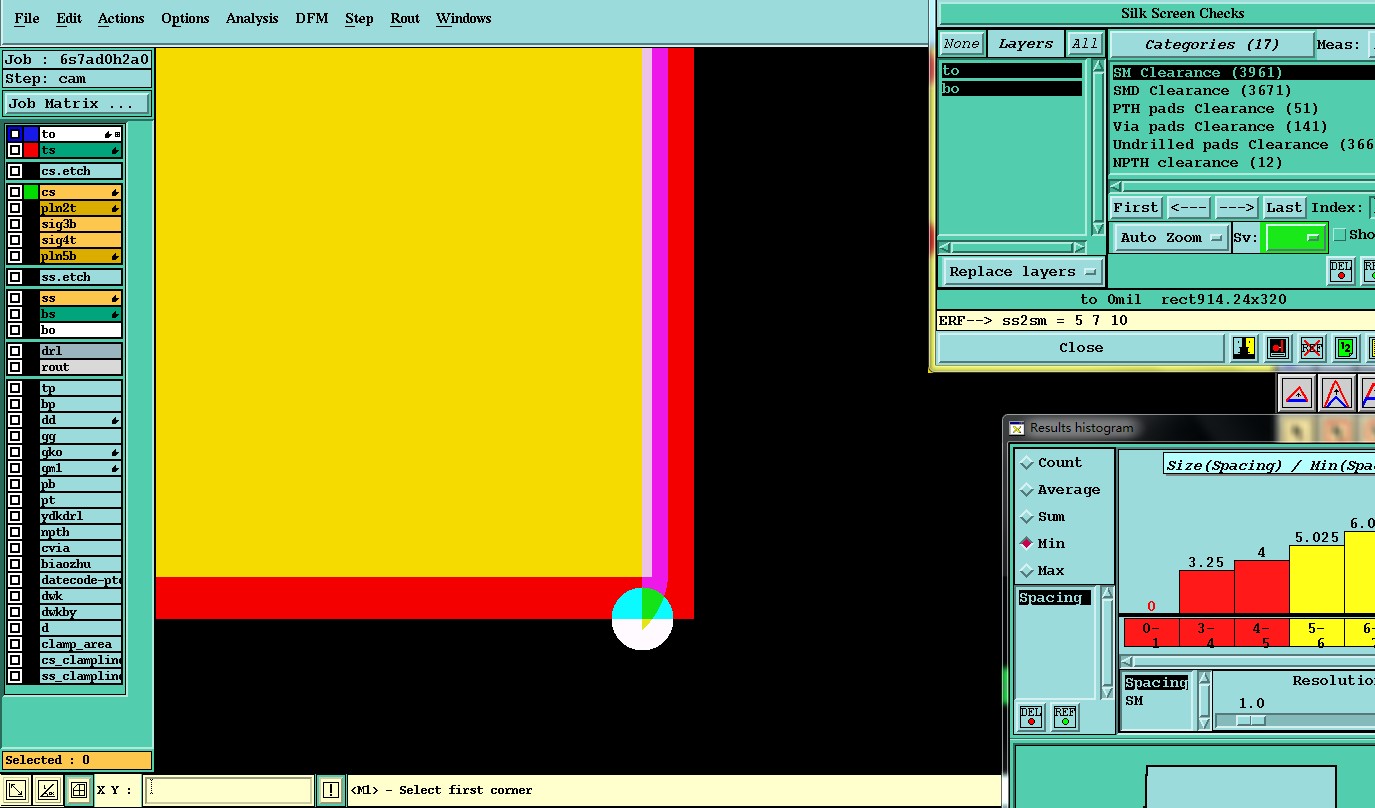The height and width of the screenshot is (808, 1375).
Task: Click the hand icon on the 'ts' layer
Action: [x=115, y=151]
